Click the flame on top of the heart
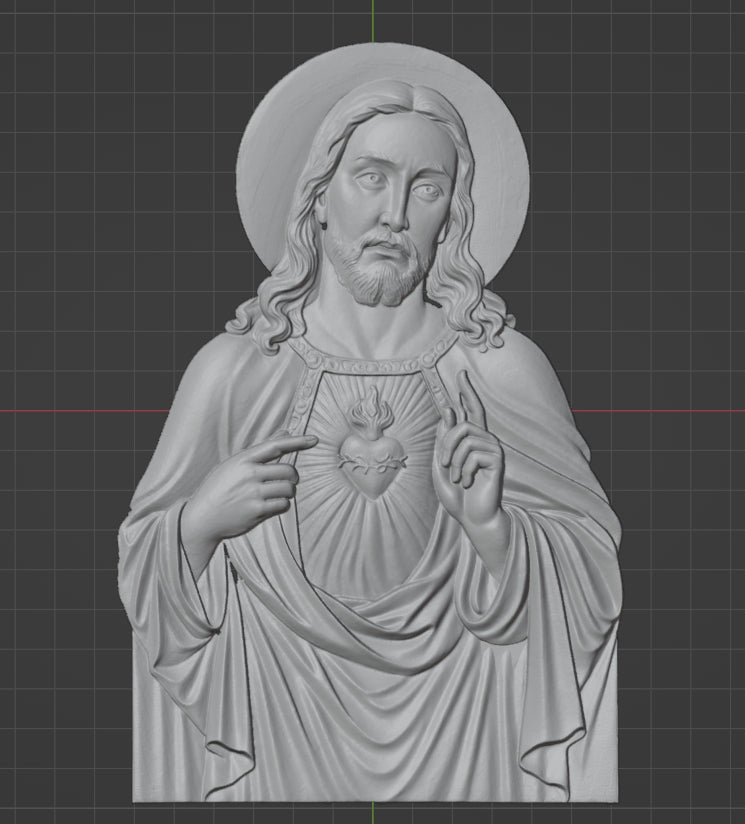 371,410
